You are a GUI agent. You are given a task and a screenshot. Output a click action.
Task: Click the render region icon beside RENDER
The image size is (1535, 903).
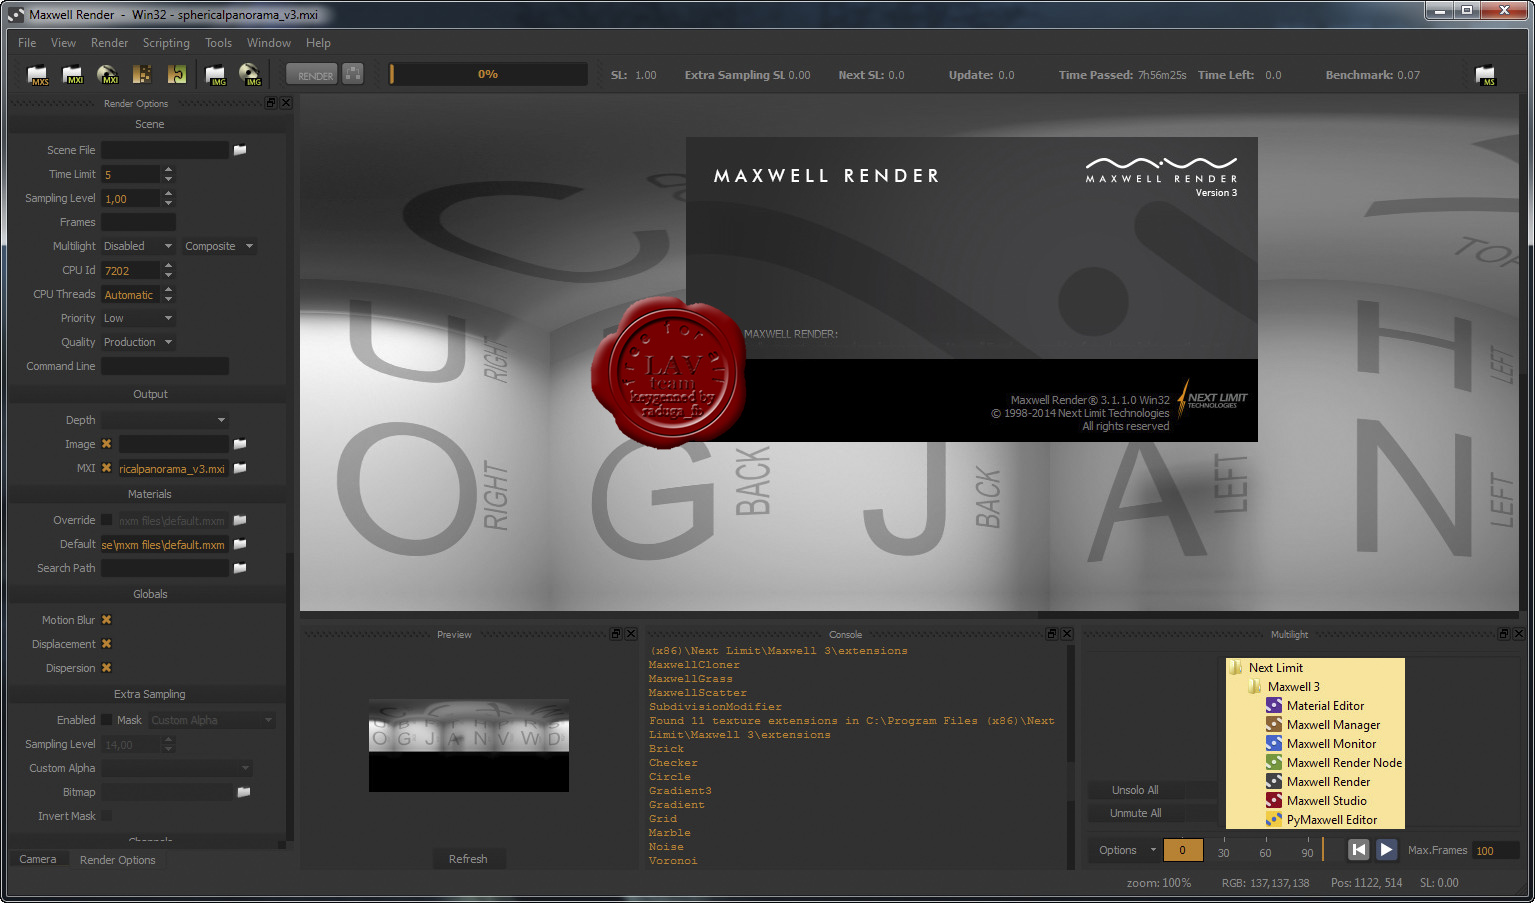point(353,74)
